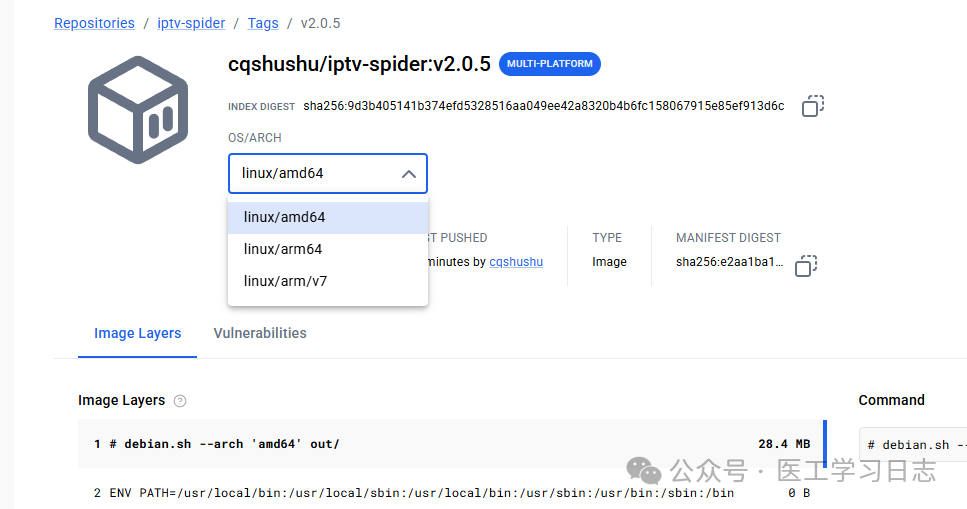Screen dimensions: 967x509
Task: Click the MULTI-PLATFORM badge
Action: (x=549, y=64)
